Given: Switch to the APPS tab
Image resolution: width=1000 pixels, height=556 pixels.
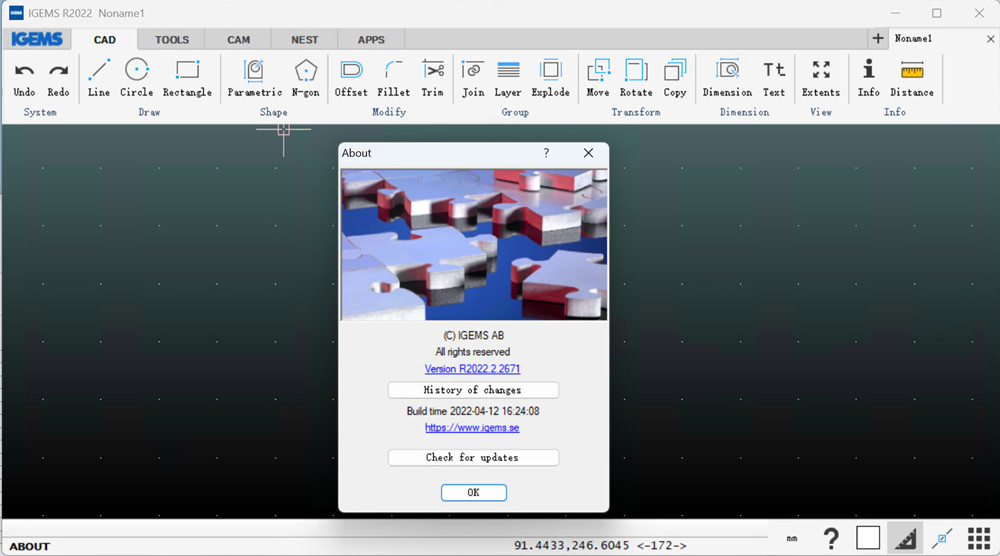Looking at the screenshot, I should (371, 40).
